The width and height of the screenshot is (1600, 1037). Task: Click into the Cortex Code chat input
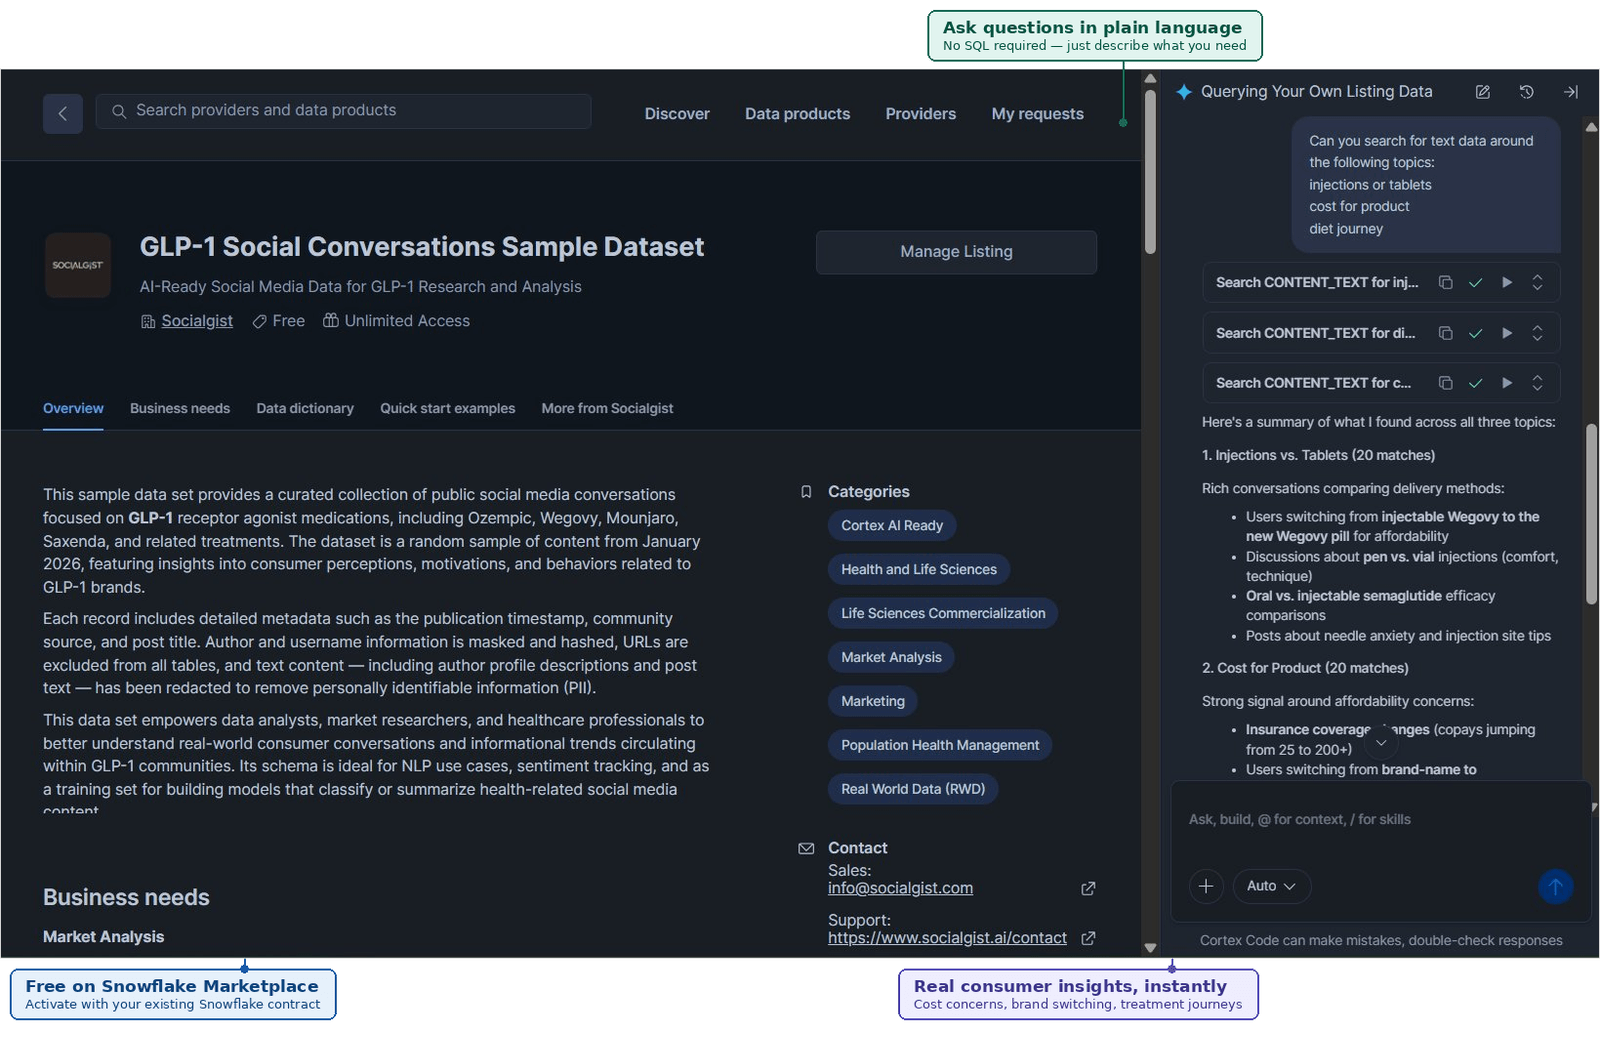pyautogui.click(x=1380, y=820)
